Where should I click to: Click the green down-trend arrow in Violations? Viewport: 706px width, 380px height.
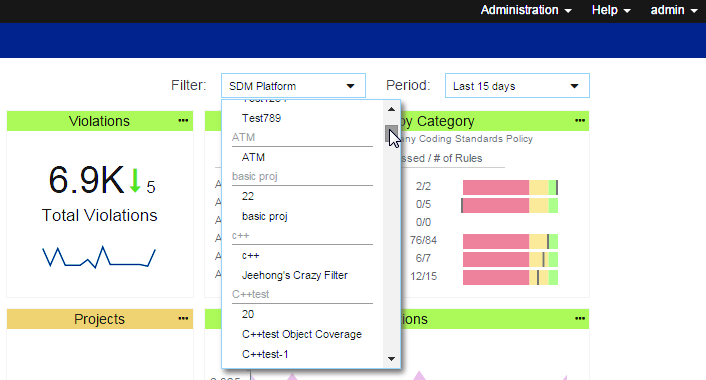[135, 181]
